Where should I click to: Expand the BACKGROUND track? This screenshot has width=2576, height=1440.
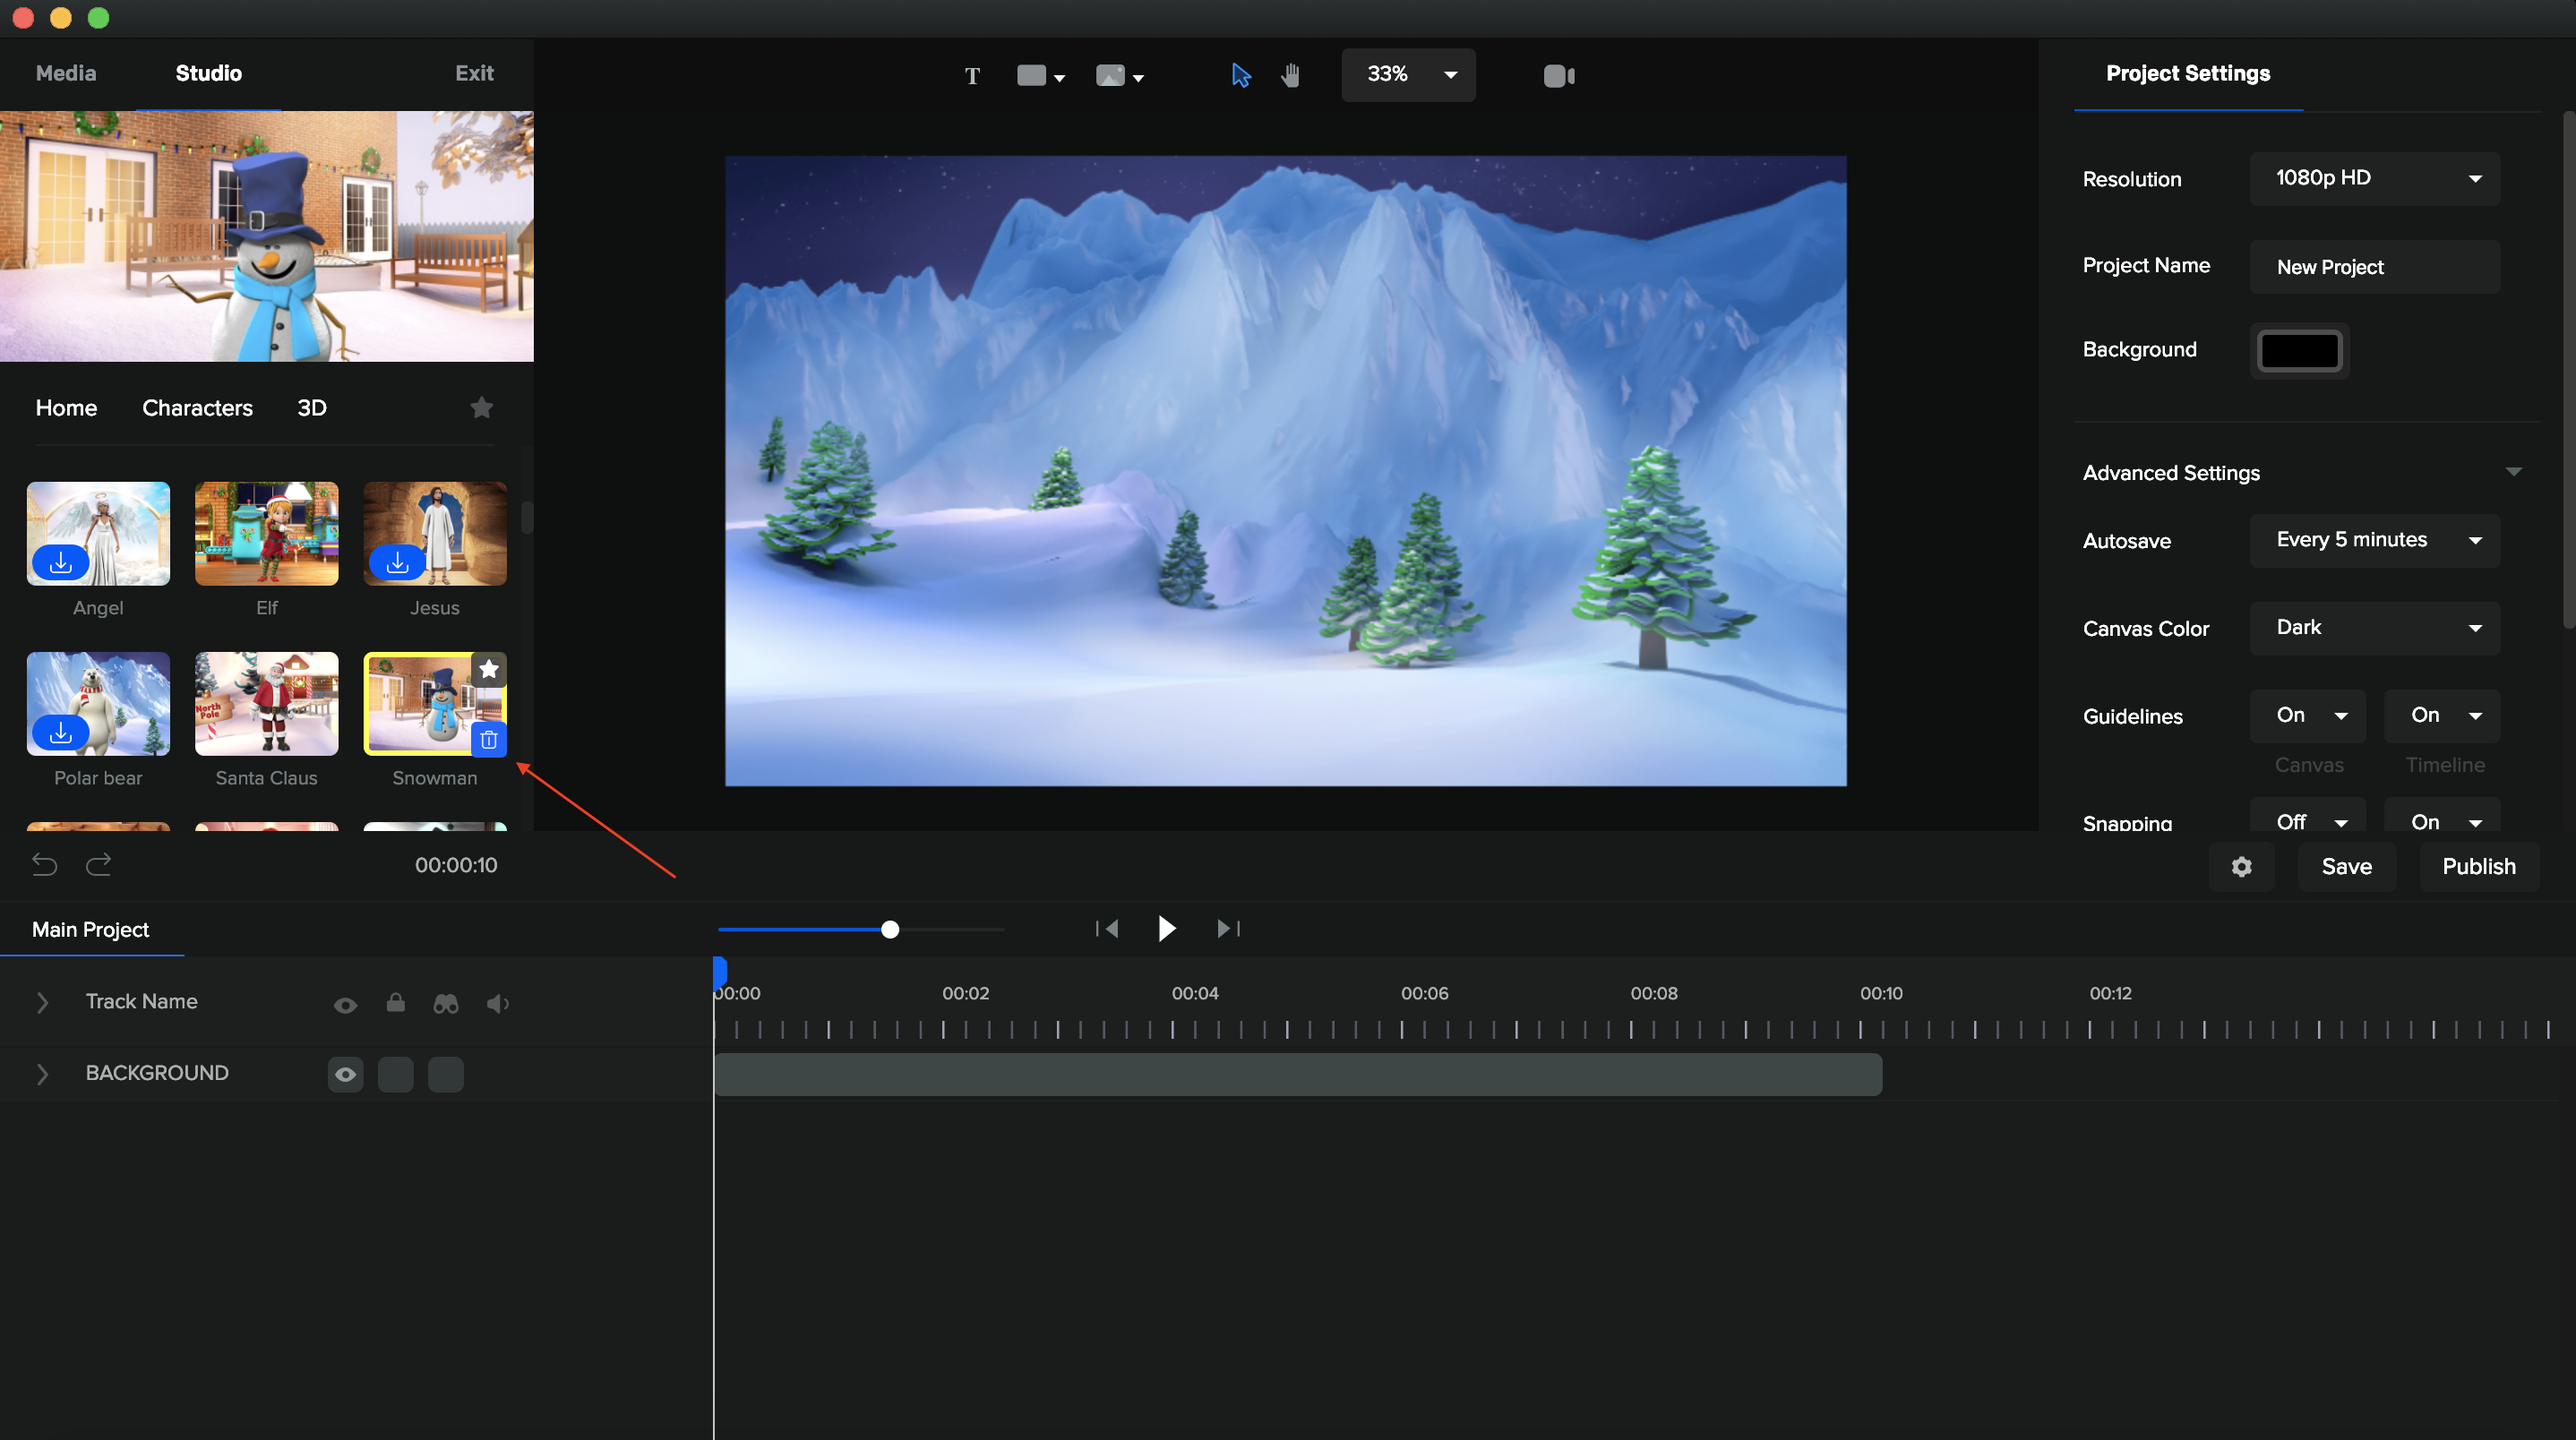tap(42, 1074)
